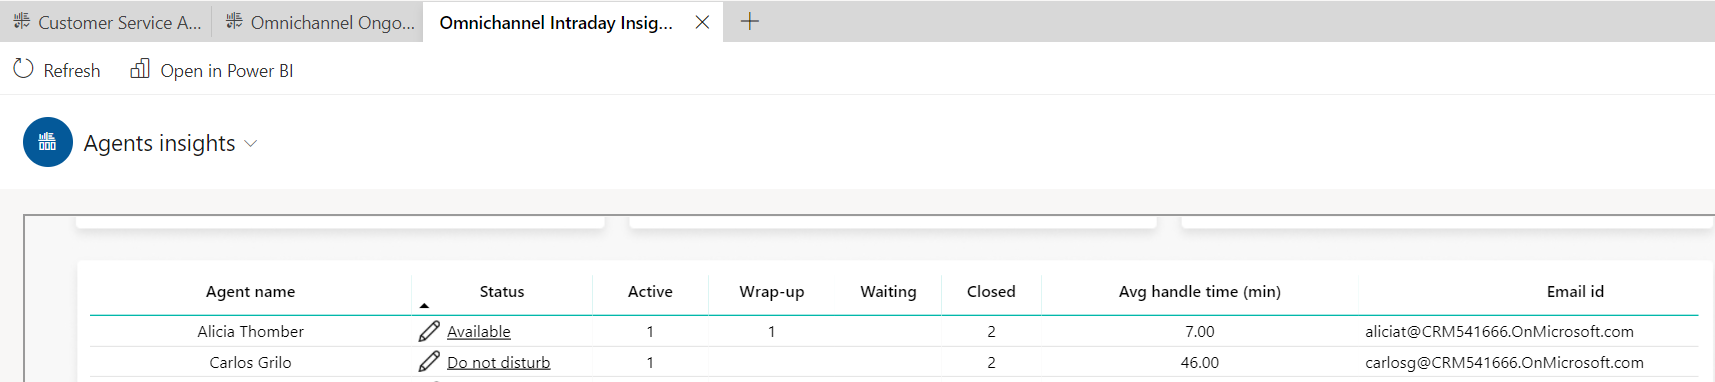Open the Available status link
This screenshot has width=1715, height=382.
(478, 331)
